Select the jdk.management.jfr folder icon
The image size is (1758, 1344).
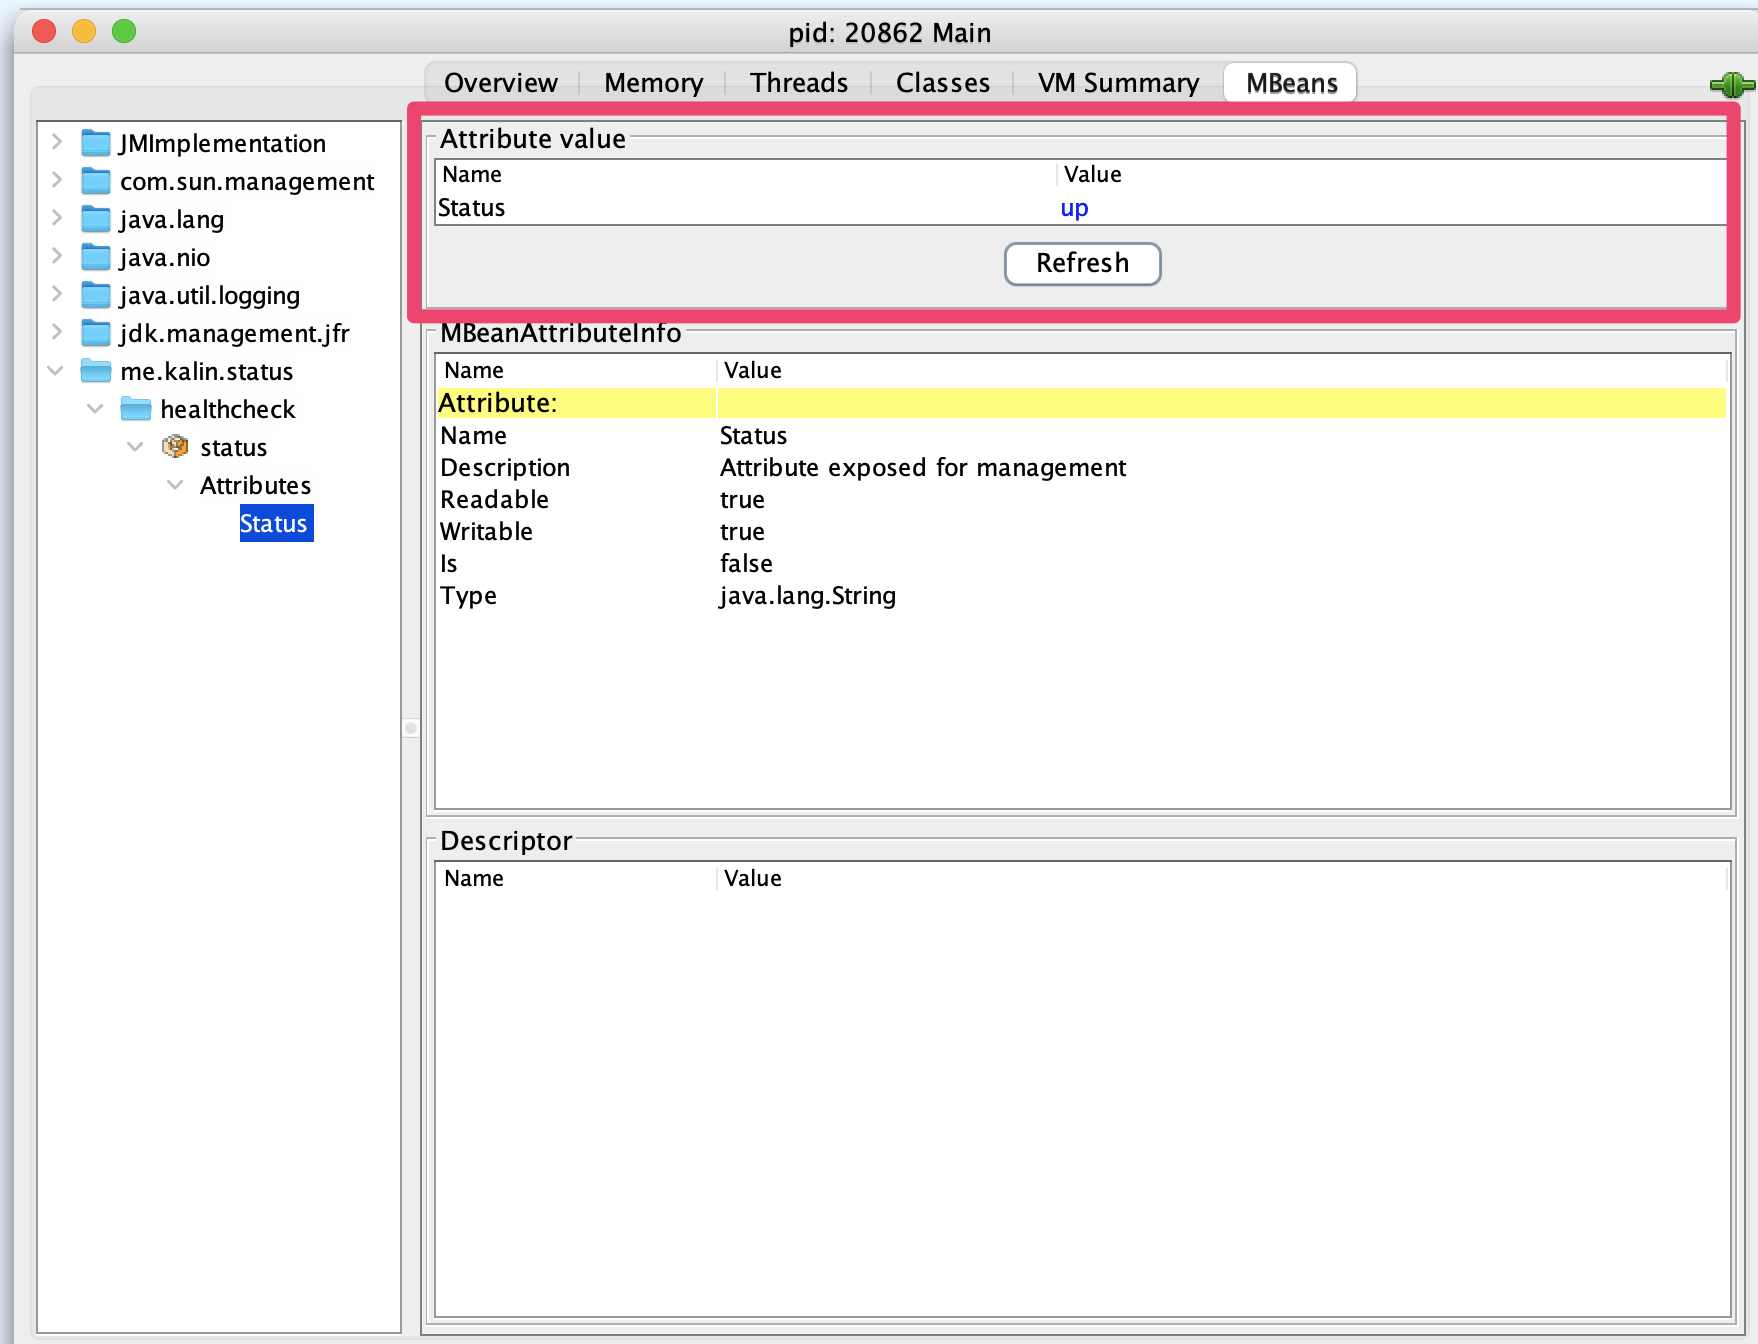click(x=96, y=333)
